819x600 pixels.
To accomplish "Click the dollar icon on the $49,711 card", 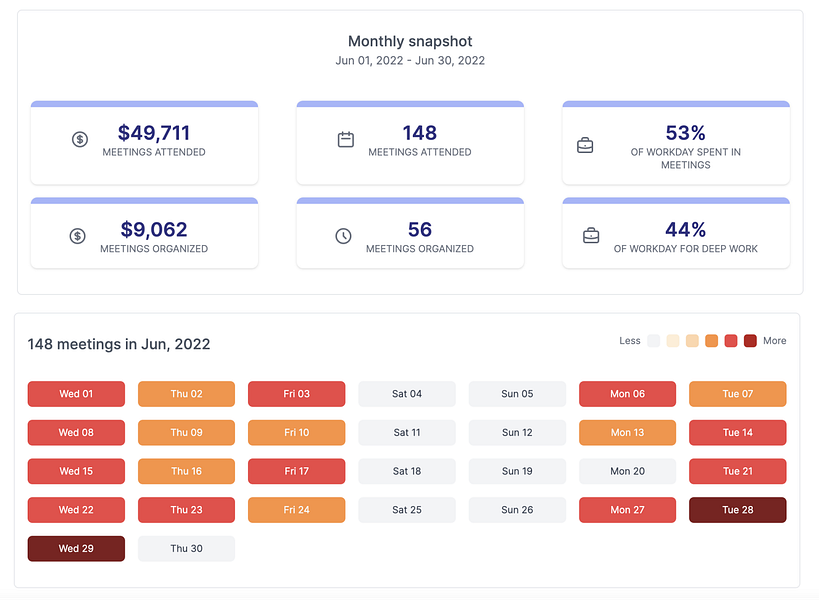I will tap(80, 140).
